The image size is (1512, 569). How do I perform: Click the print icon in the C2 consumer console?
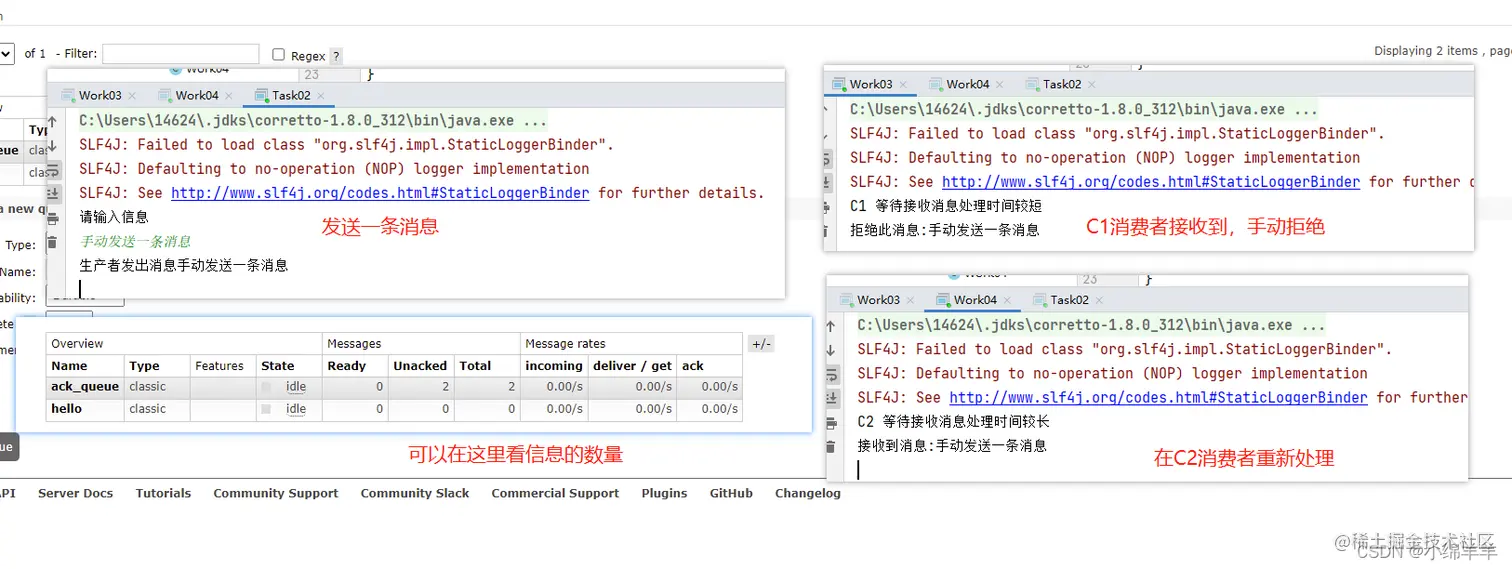click(831, 421)
